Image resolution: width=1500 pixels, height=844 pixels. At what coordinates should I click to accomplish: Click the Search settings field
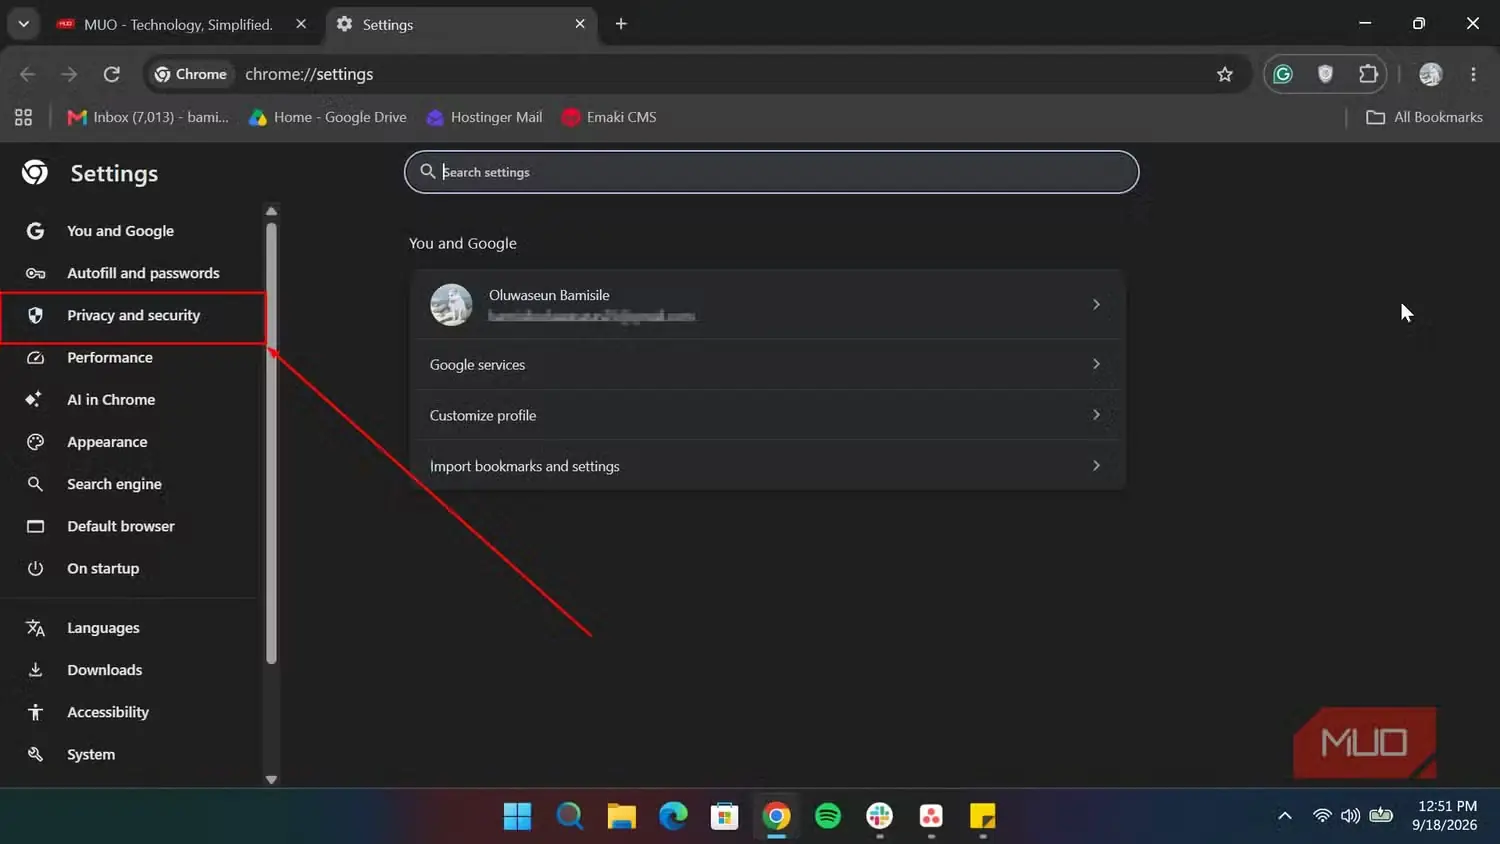pyautogui.click(x=771, y=172)
